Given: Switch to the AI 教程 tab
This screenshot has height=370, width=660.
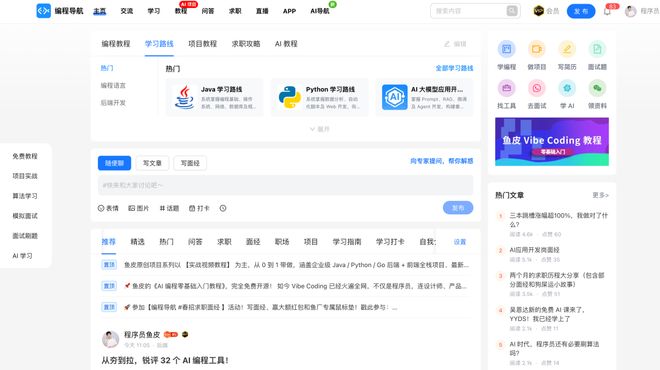Looking at the screenshot, I should [x=286, y=44].
